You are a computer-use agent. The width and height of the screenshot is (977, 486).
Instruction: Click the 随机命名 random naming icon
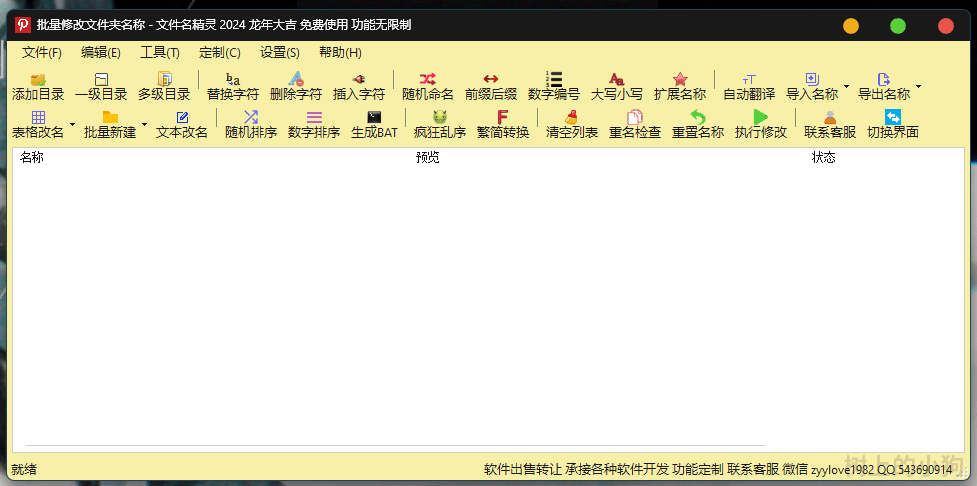tap(428, 79)
